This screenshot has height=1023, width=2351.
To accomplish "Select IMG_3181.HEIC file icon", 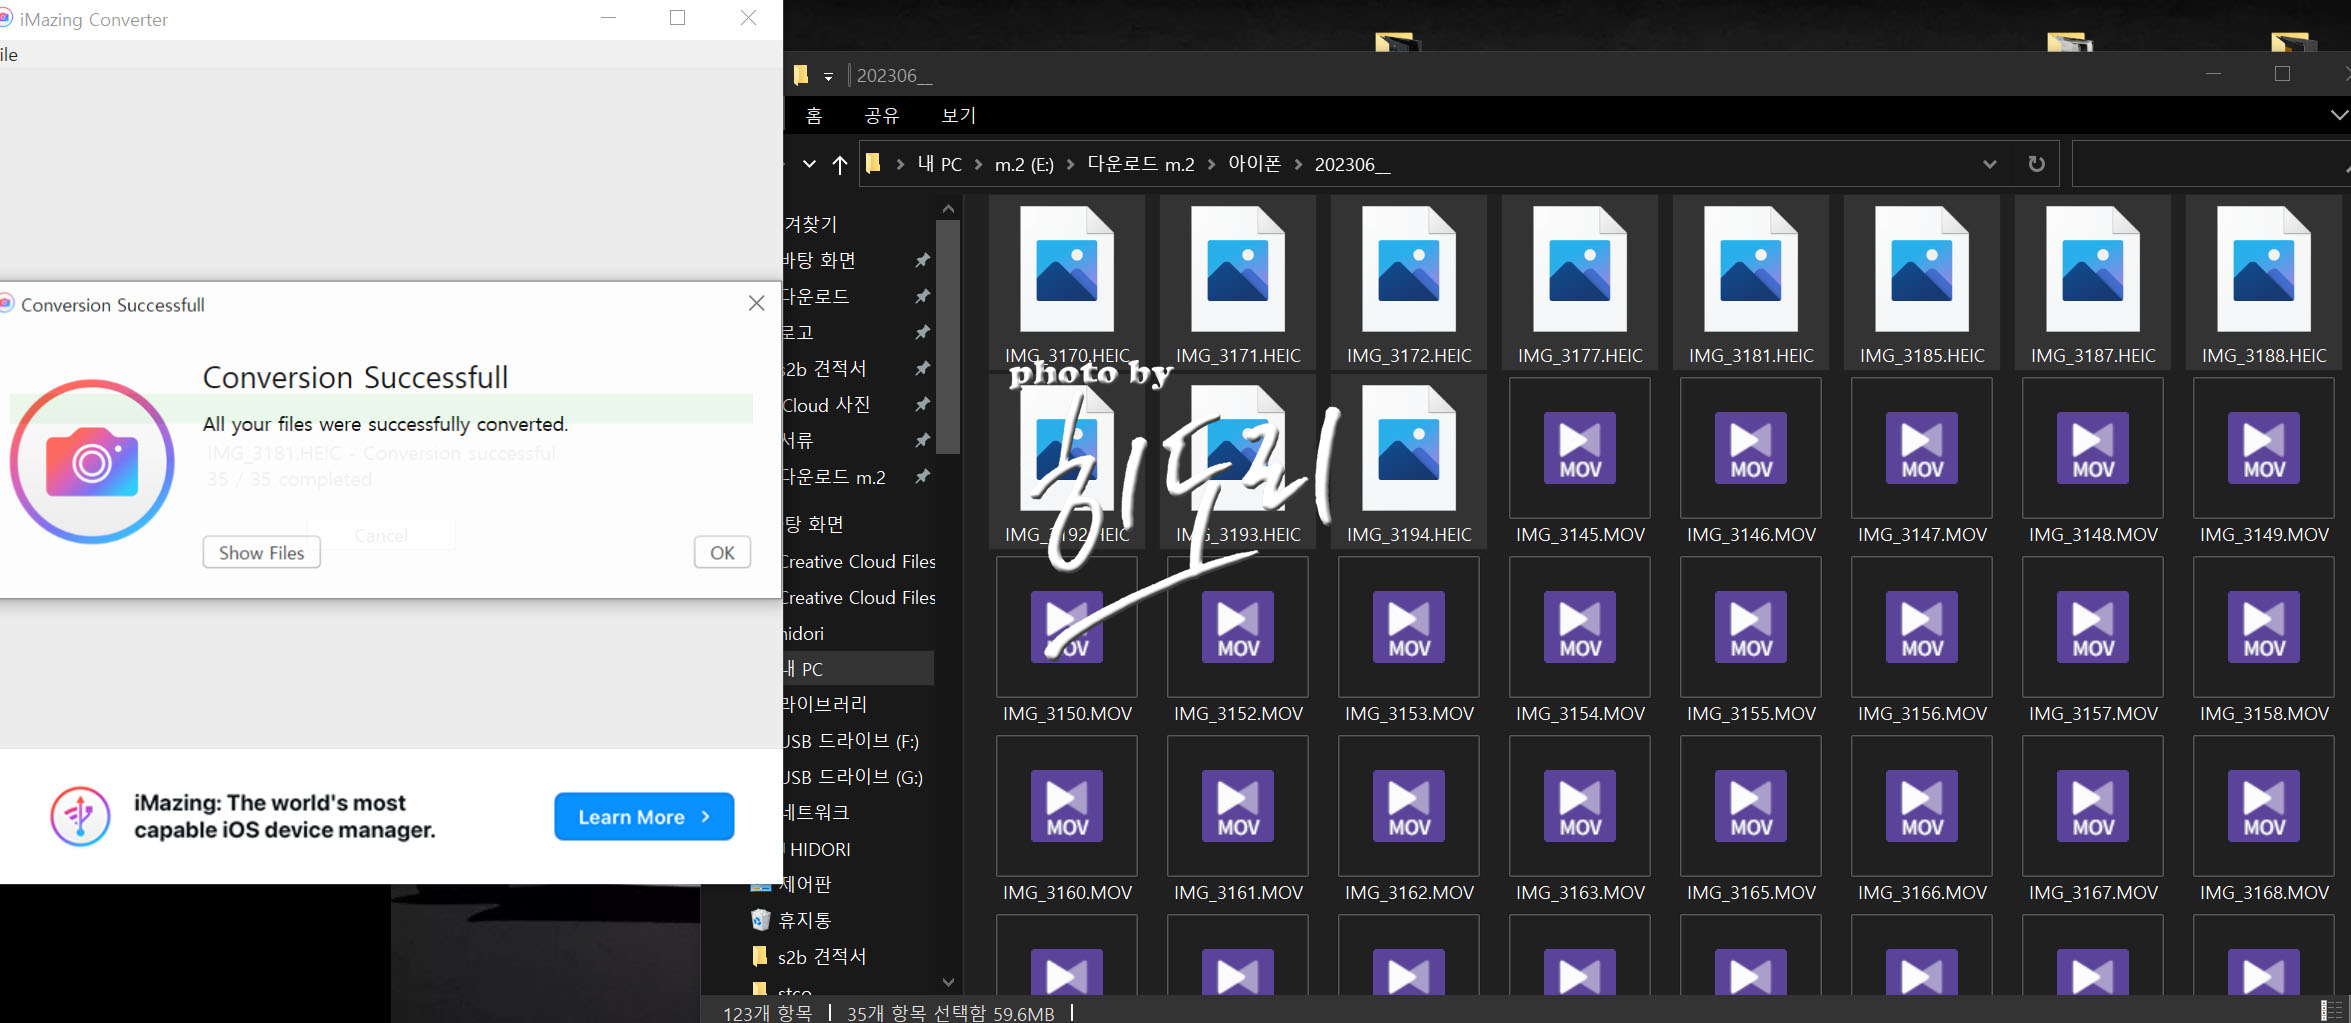I will 1751,269.
